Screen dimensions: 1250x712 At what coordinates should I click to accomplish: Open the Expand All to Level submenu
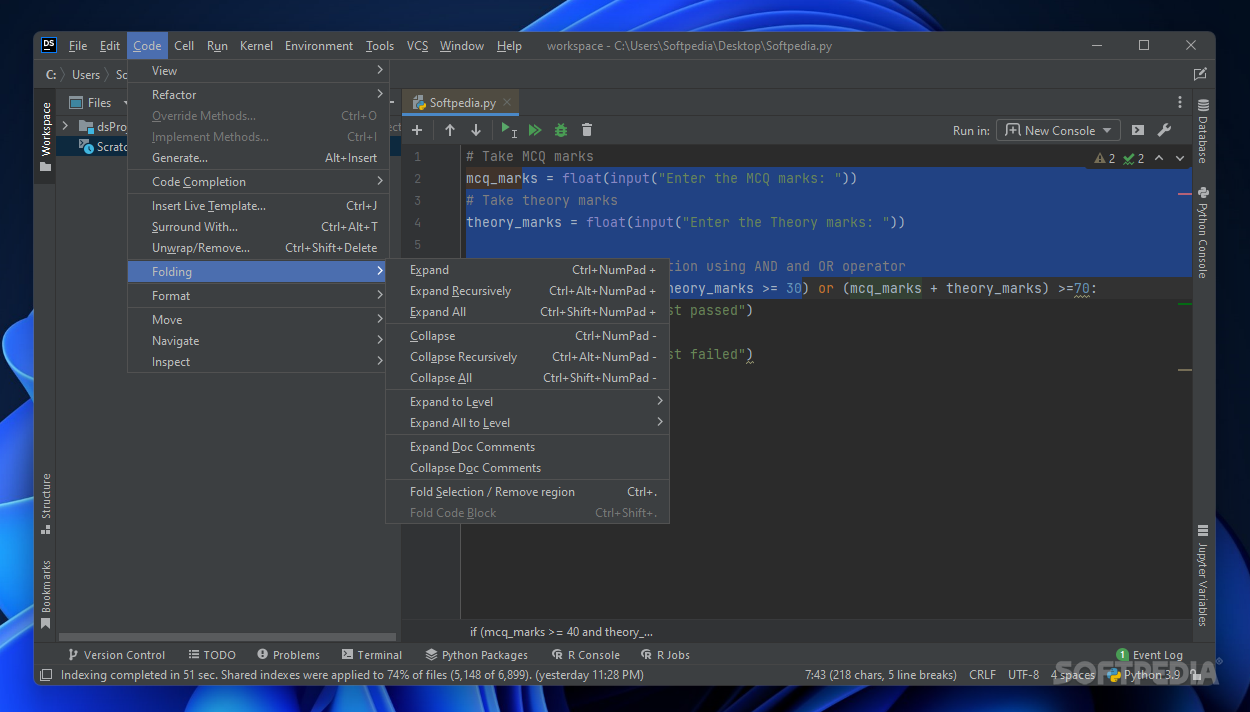click(x=527, y=422)
